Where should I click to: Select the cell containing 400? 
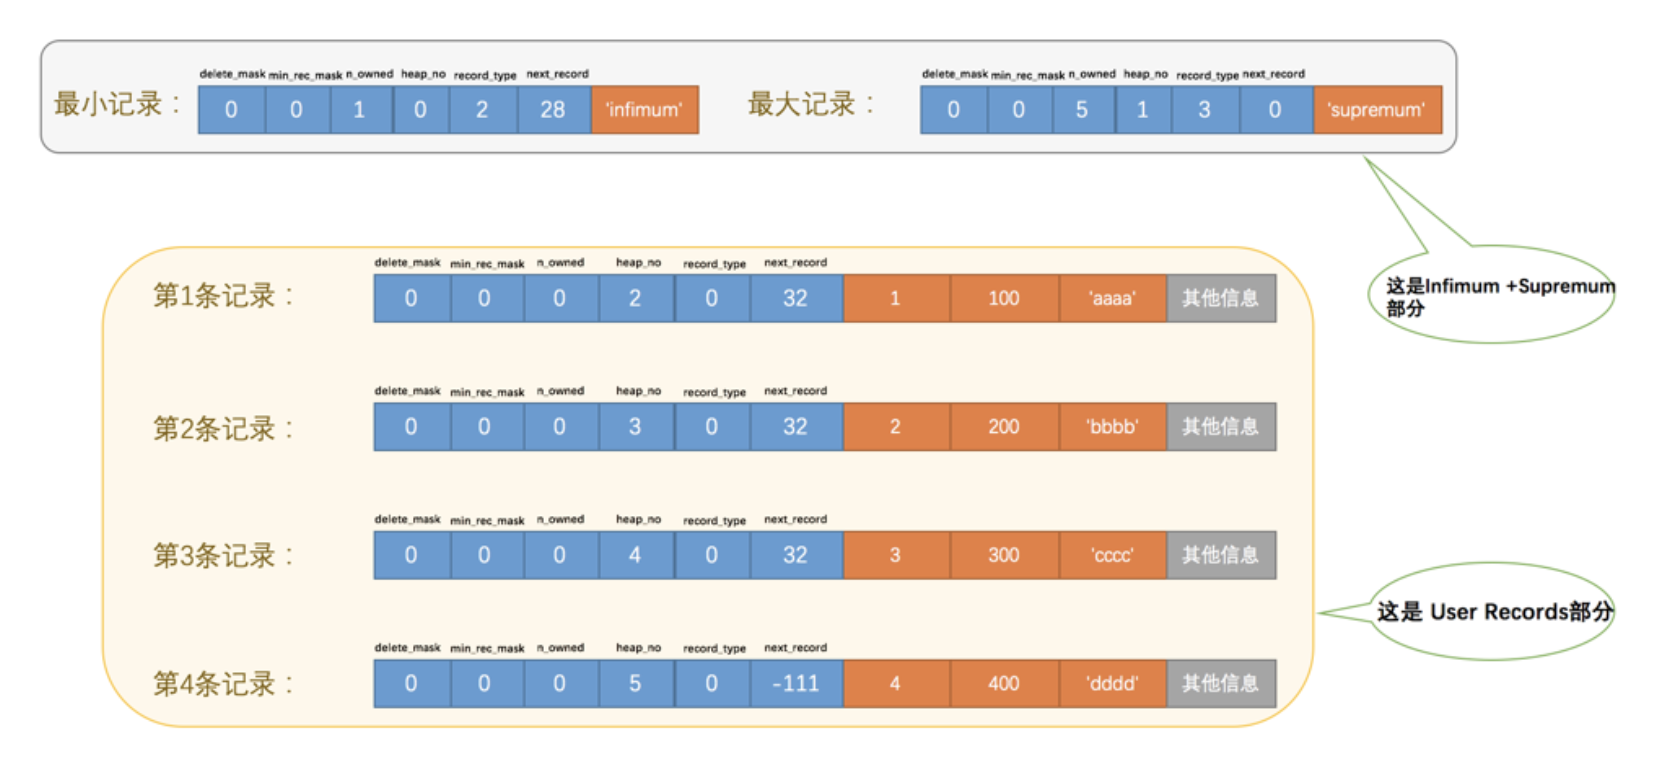click(1004, 684)
